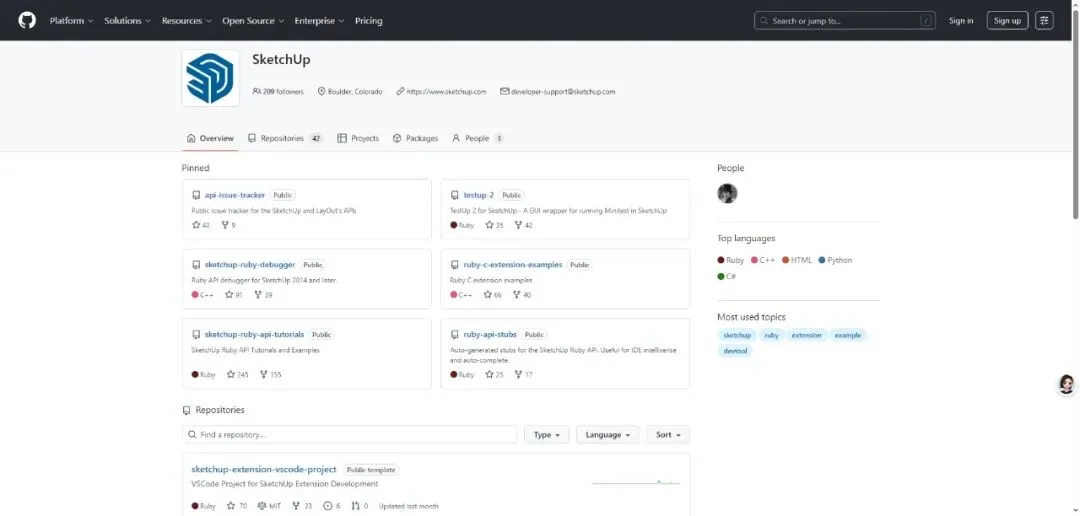1080x516 pixels.
Task: Open the sketchup-ruby-api-tutorials repository
Action: 254,335
